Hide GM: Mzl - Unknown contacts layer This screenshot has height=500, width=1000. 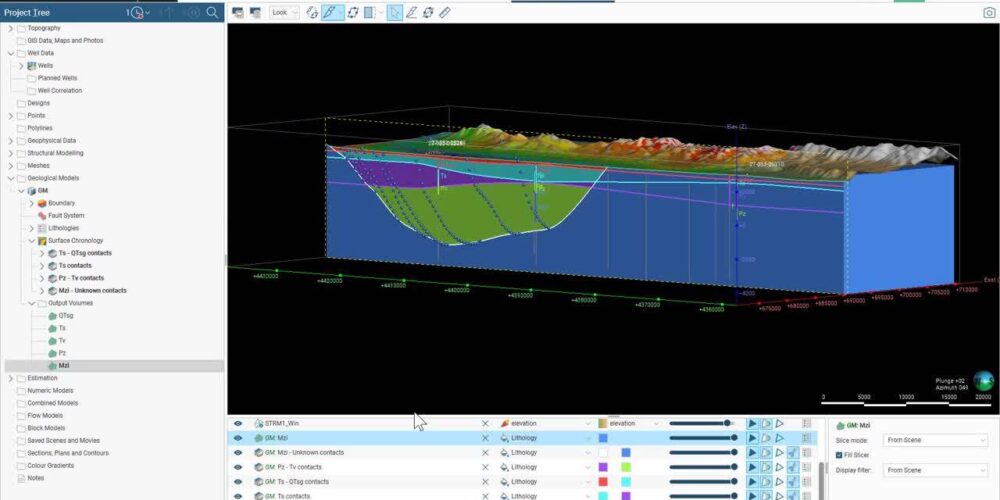click(x=238, y=453)
